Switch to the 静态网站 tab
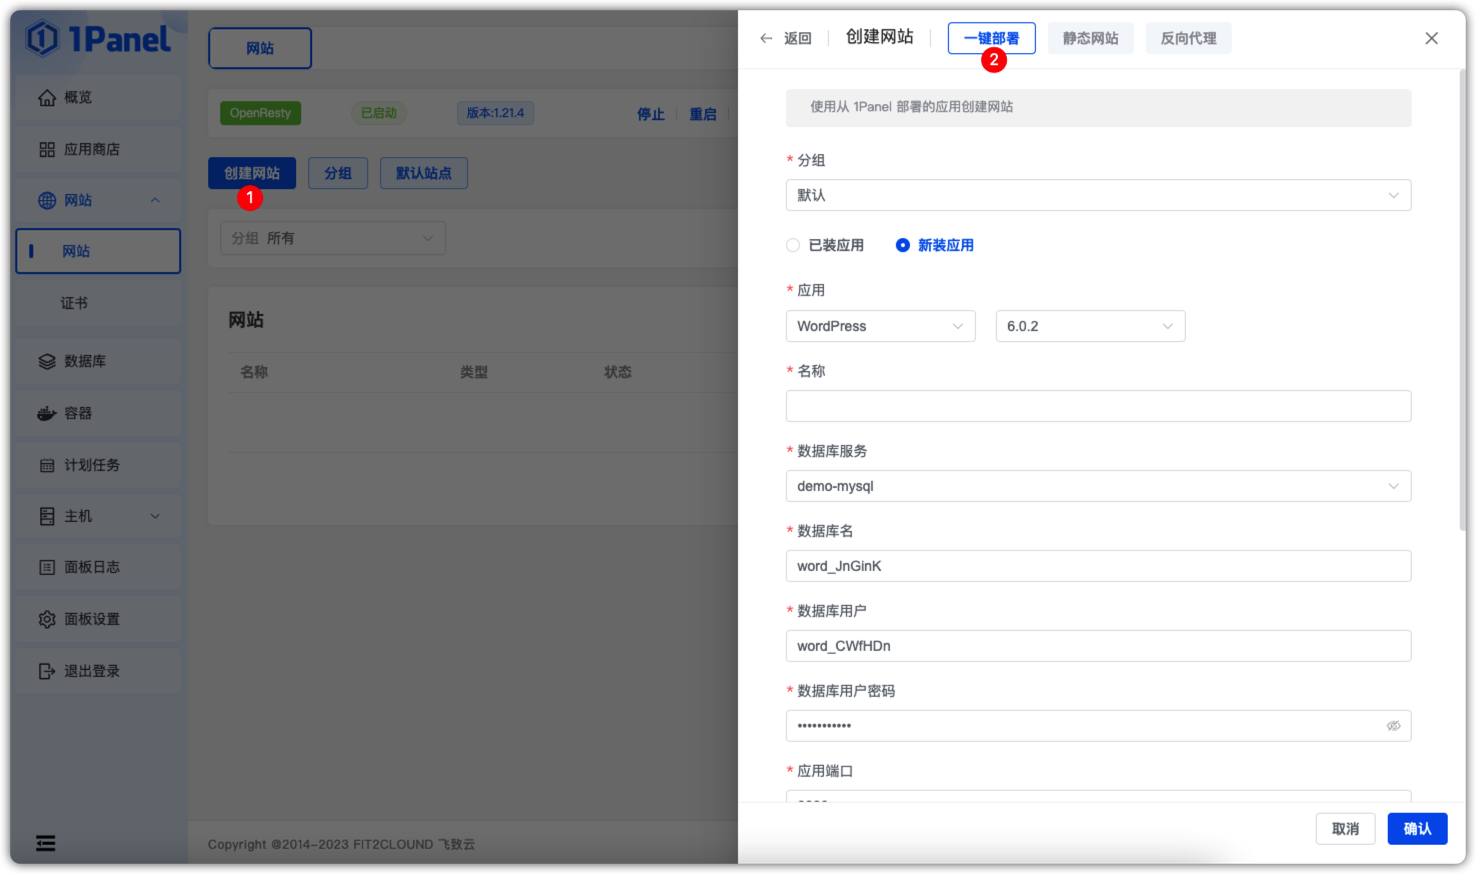 (x=1090, y=37)
